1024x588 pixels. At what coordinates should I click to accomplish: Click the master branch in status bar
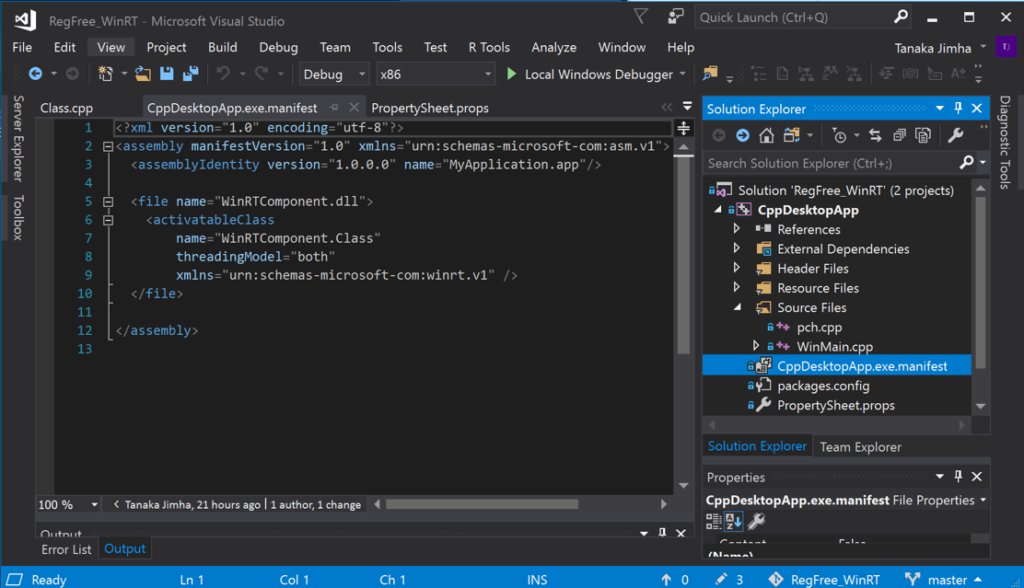pyautogui.click(x=947, y=579)
